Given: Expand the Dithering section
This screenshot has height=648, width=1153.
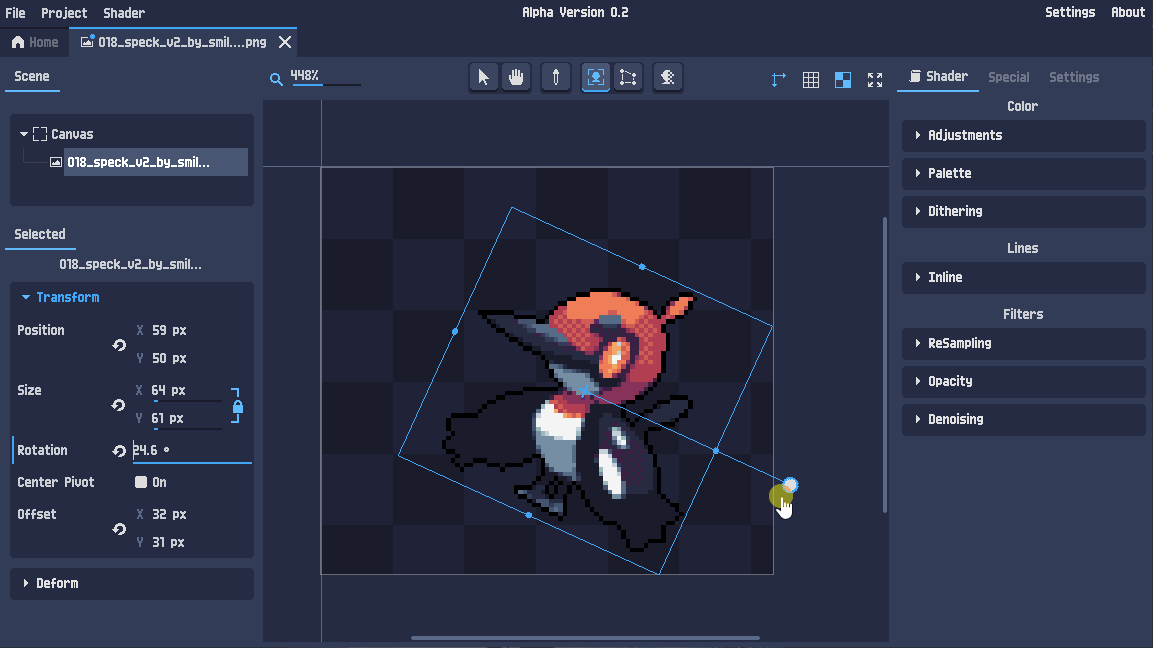Looking at the screenshot, I should coord(1024,212).
